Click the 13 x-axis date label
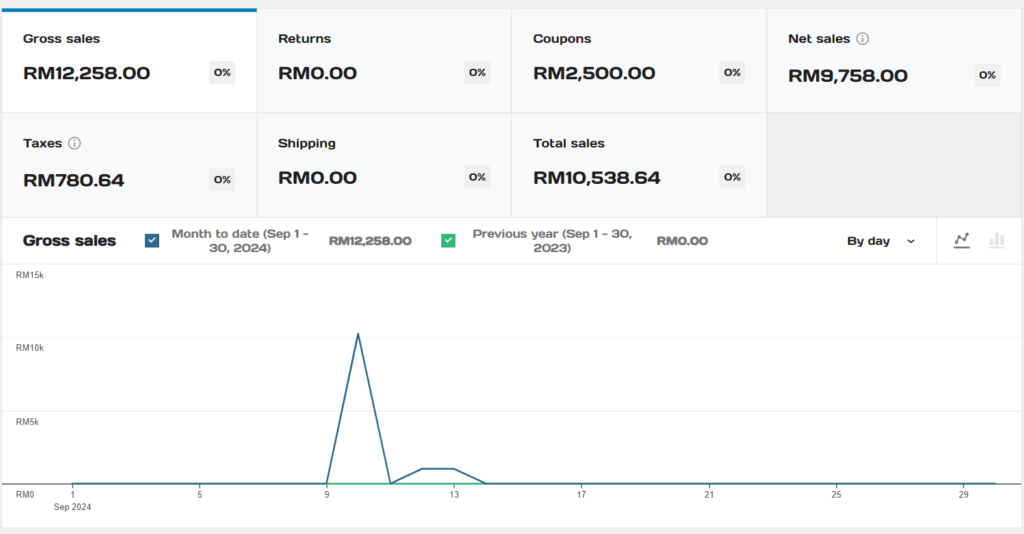Viewport: 1024px width, 534px height. 454,495
